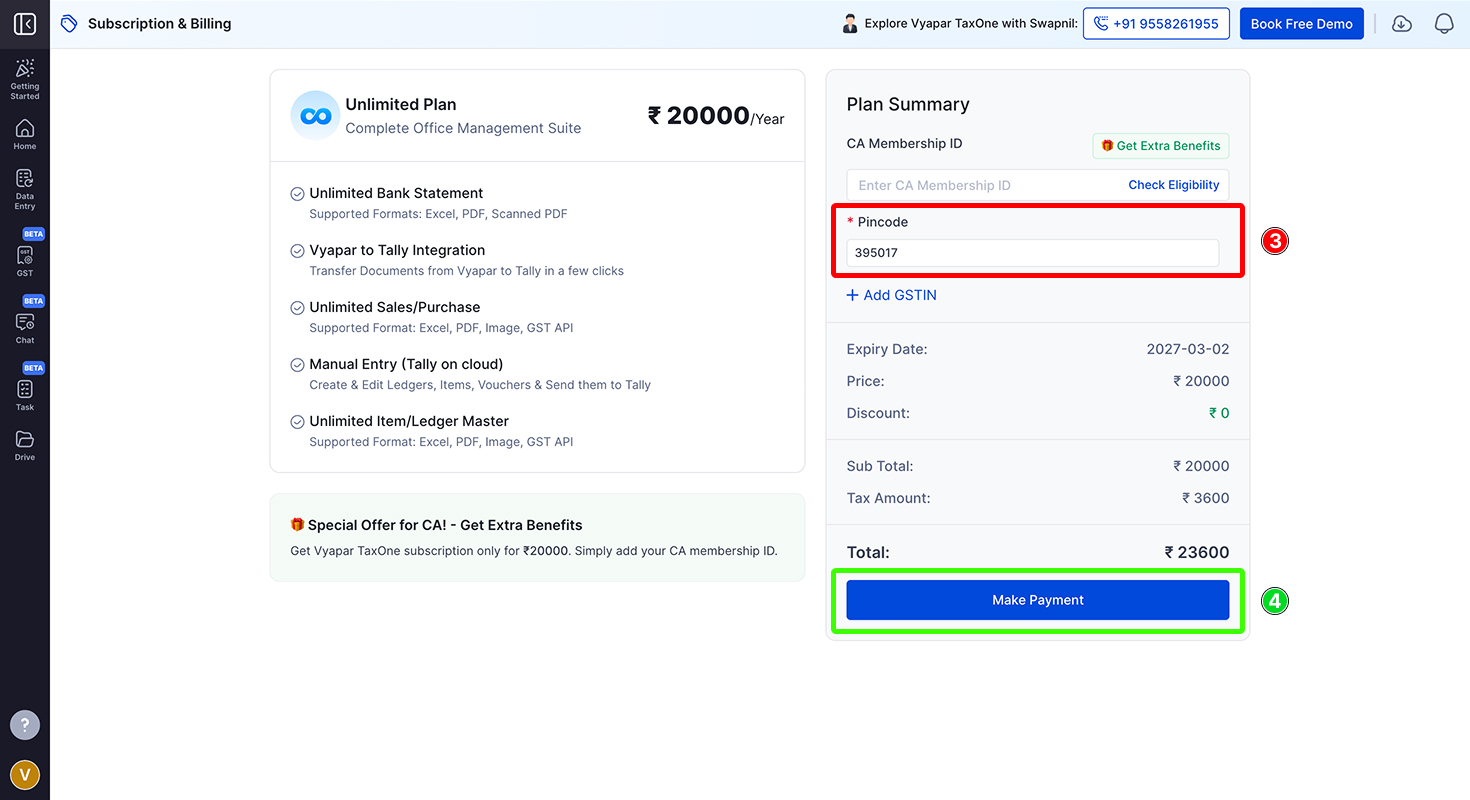Image resolution: width=1470 pixels, height=800 pixels.
Task: Click the Unlimited Item/Ledger Master checkmark icon
Action: pos(297,422)
